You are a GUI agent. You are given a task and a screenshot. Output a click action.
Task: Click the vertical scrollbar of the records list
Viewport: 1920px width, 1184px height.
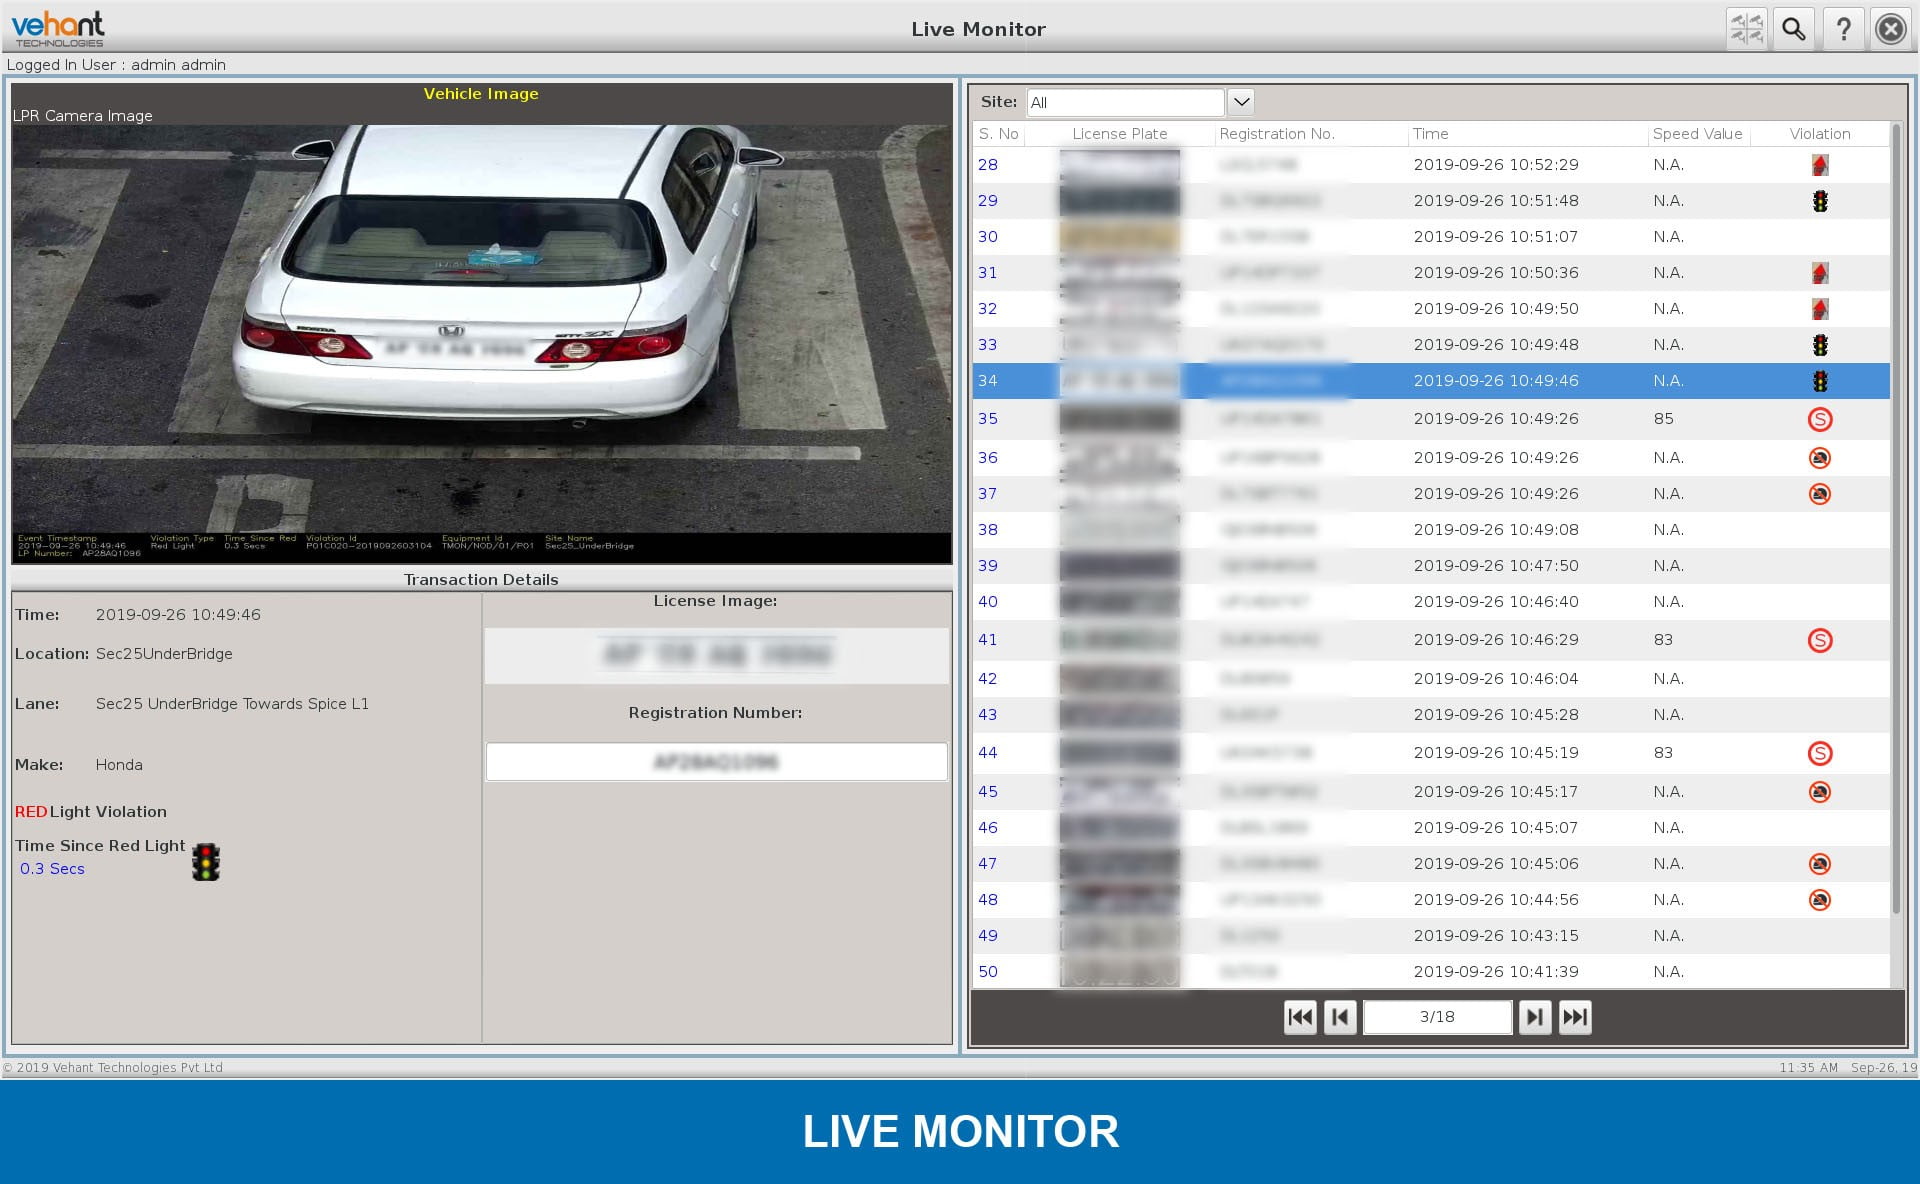1896,520
